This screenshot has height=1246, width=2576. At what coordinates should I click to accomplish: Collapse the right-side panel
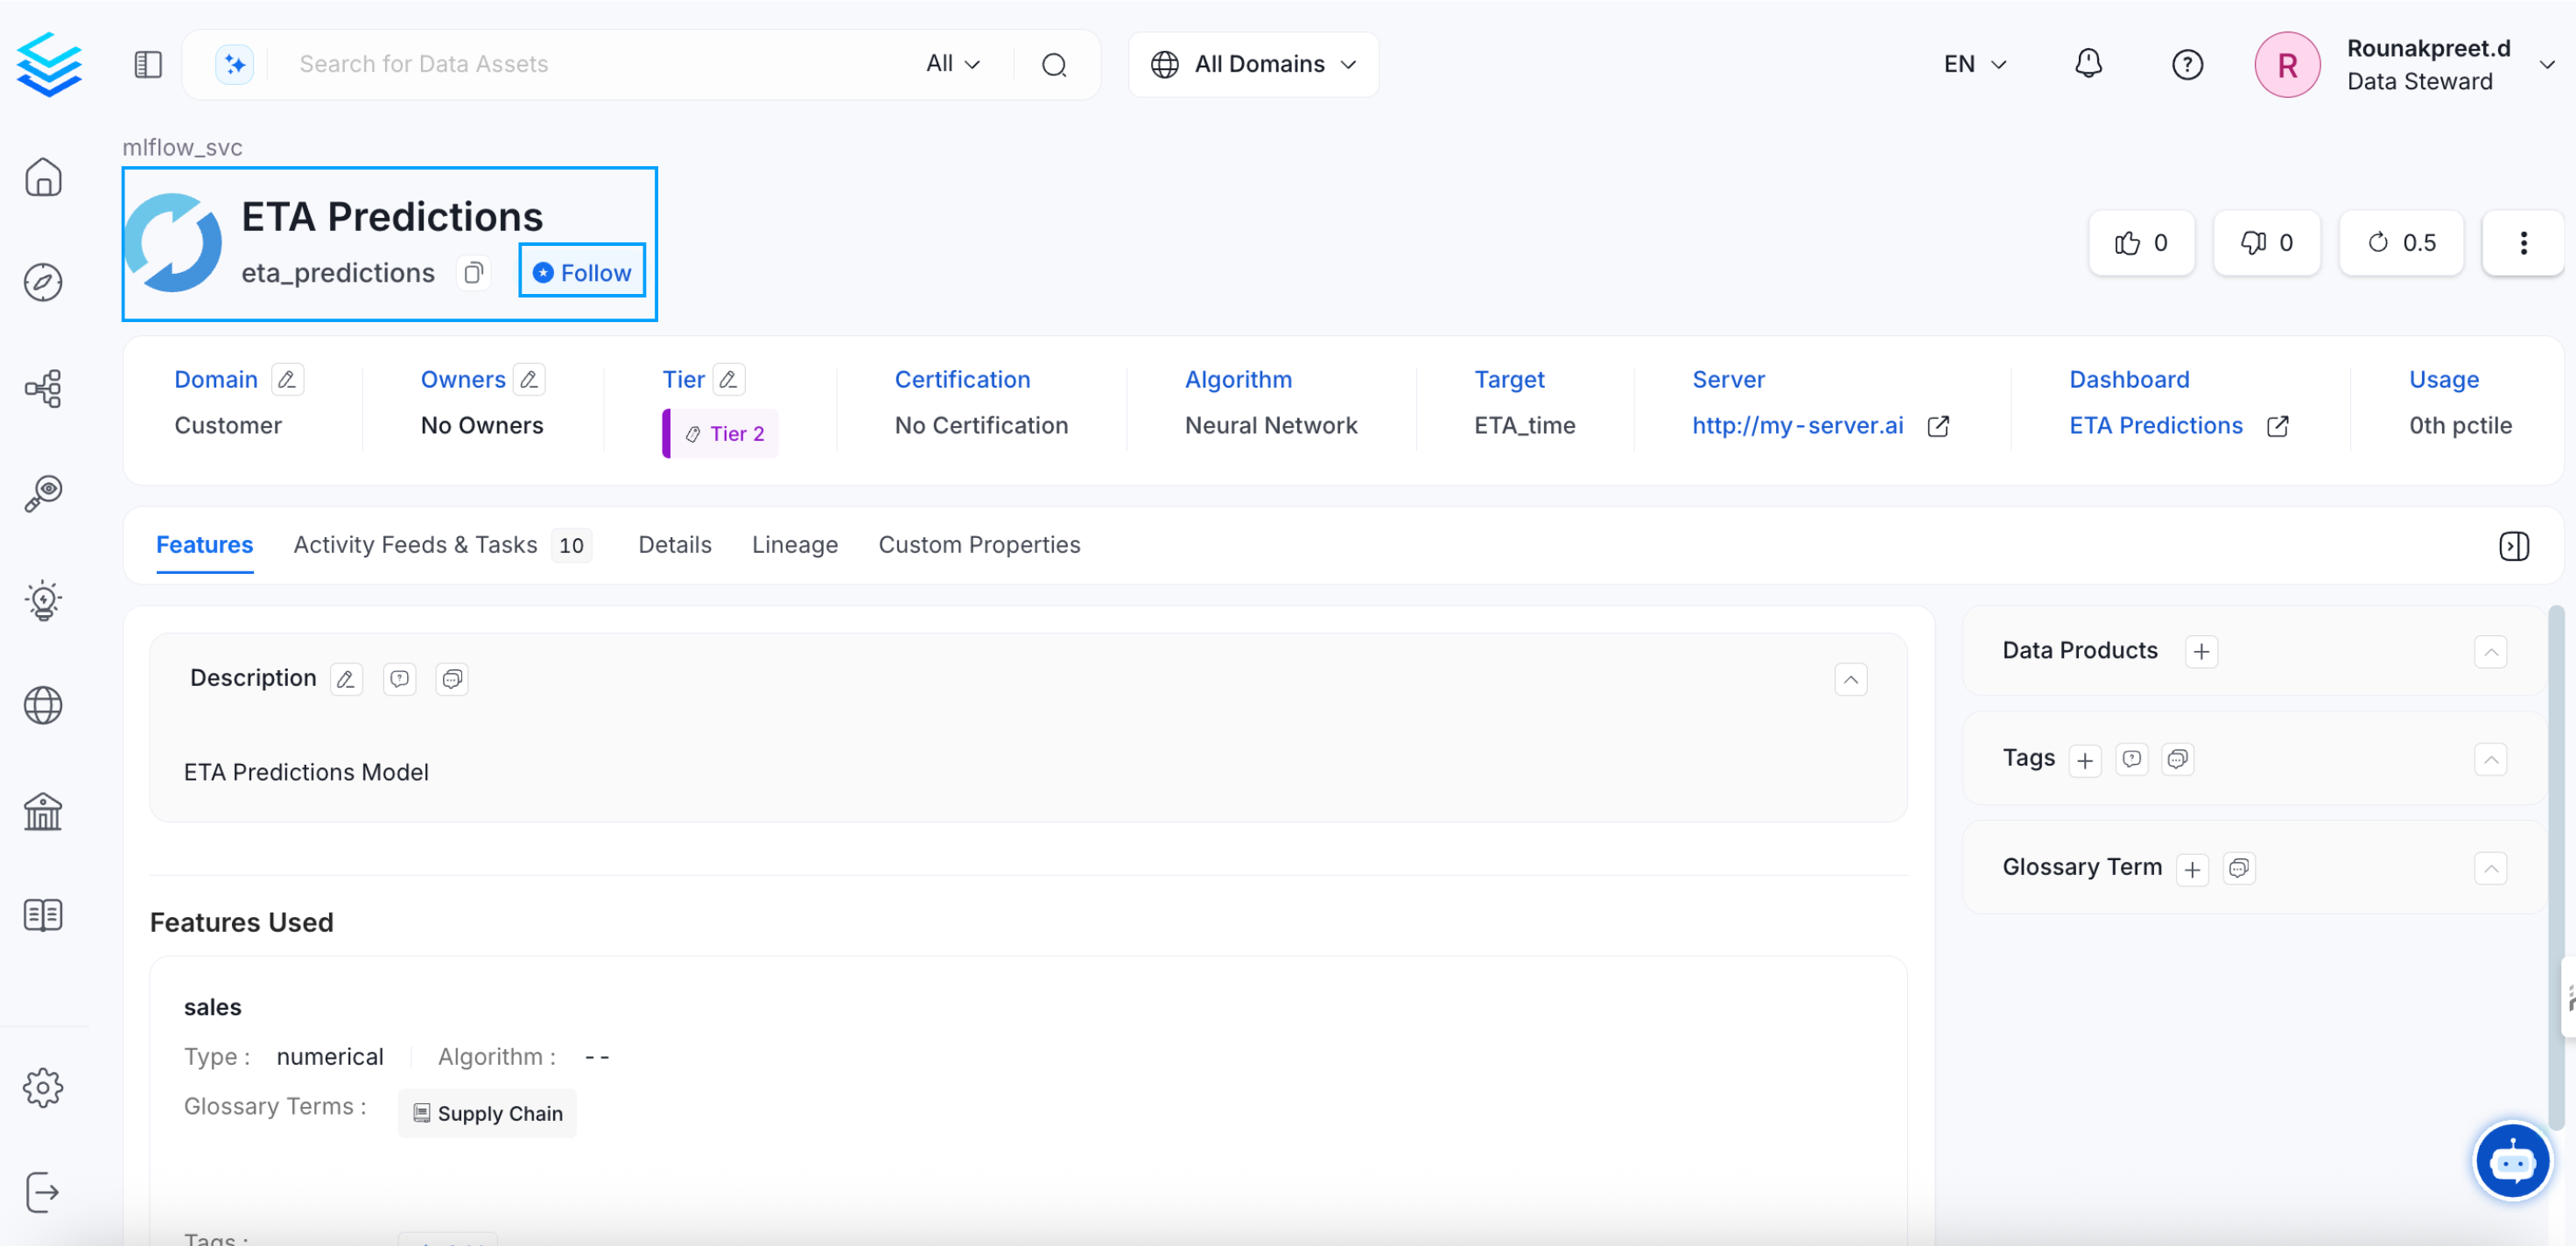(2513, 545)
